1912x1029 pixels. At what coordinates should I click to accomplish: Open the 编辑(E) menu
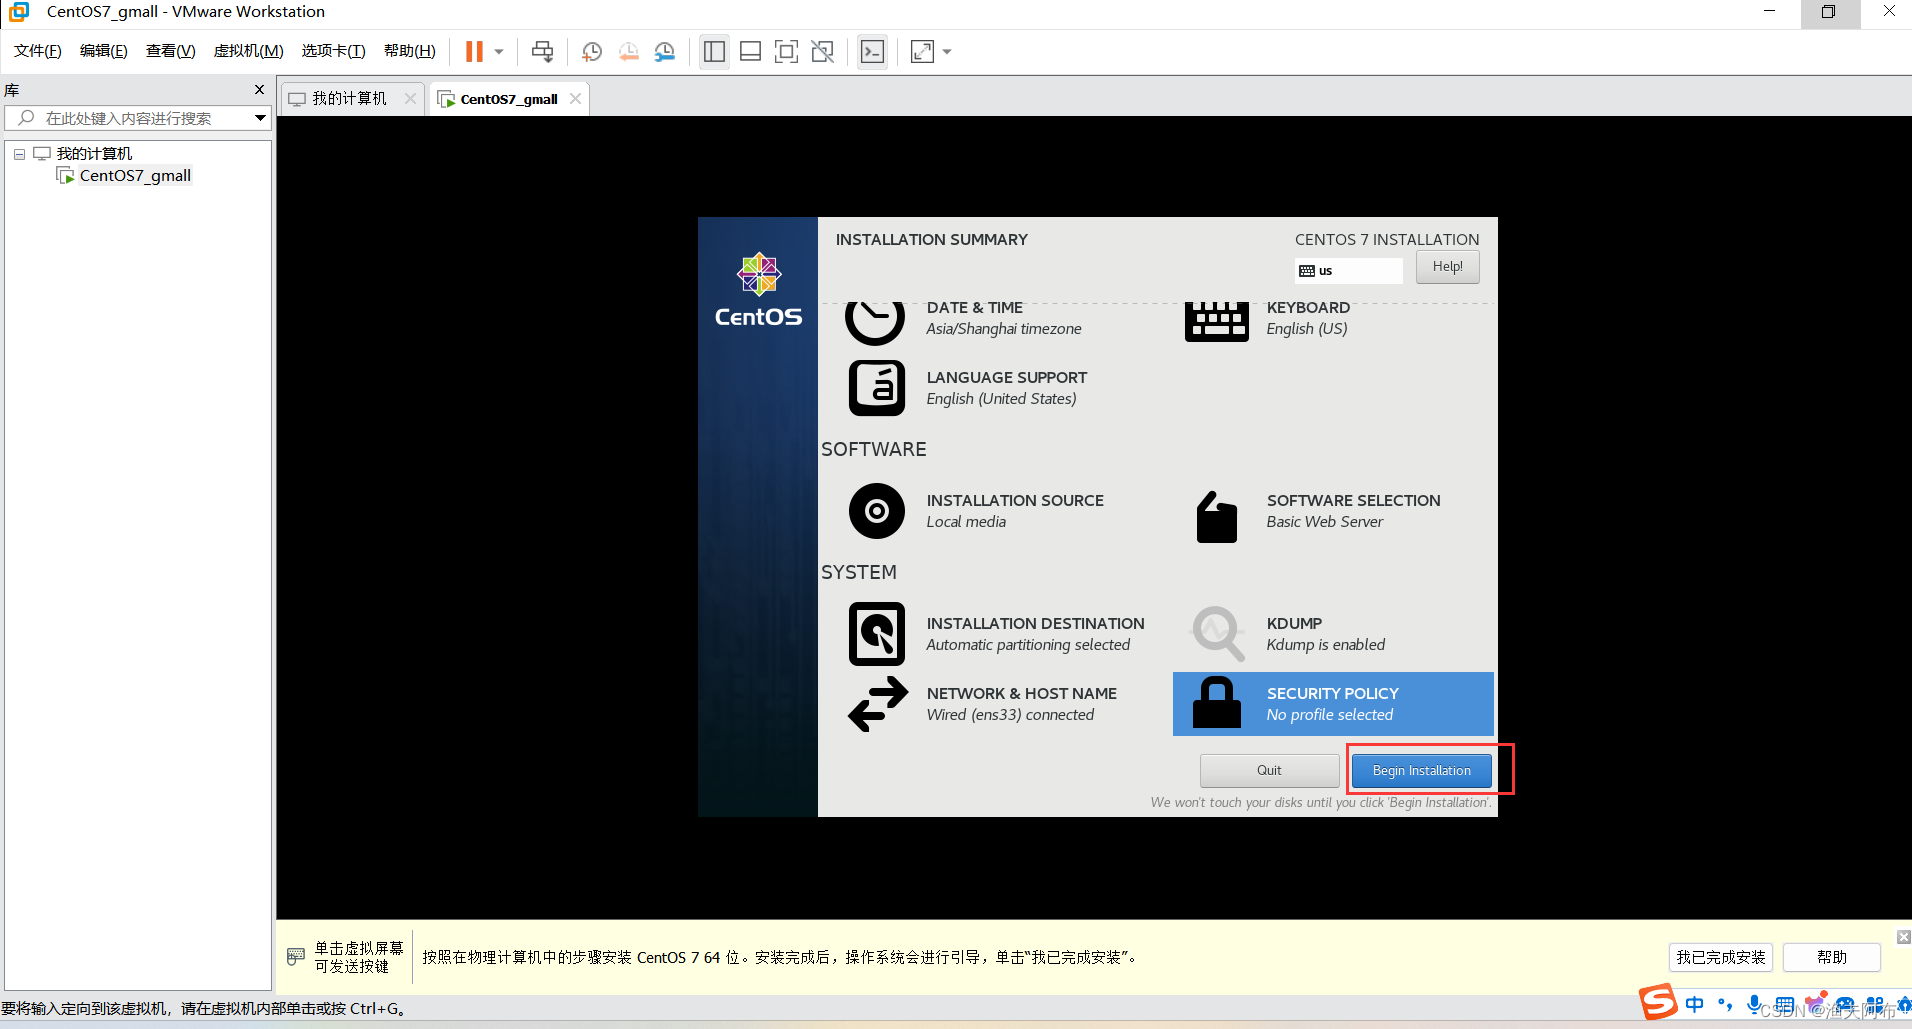pos(104,51)
